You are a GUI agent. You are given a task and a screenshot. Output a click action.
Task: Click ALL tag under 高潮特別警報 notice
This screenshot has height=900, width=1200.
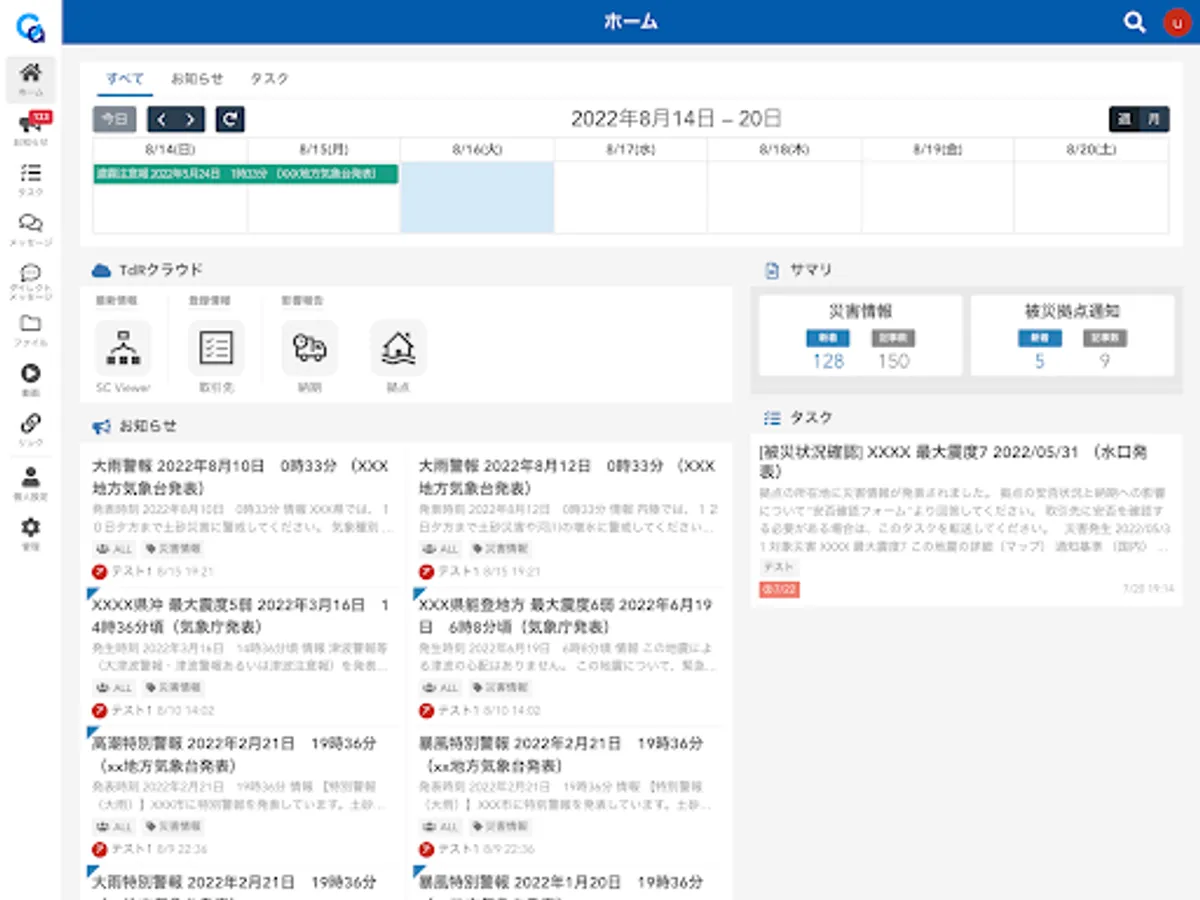tap(114, 827)
